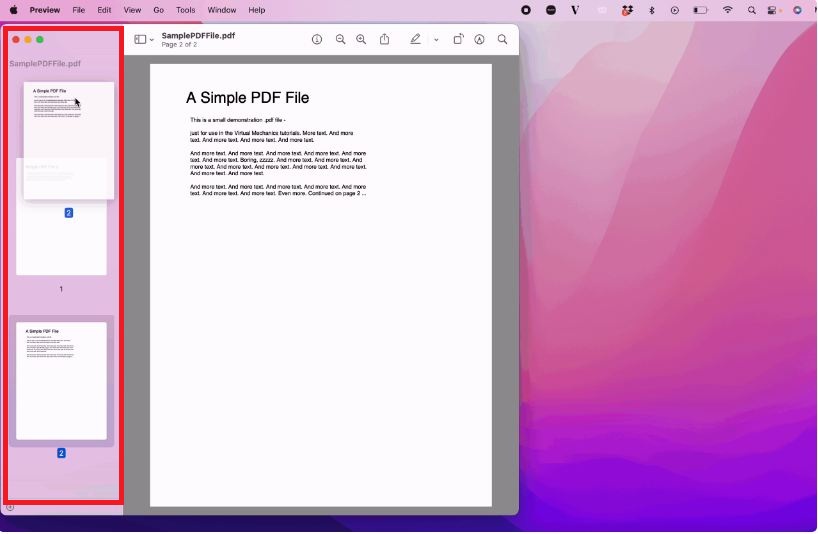The image size is (818, 534).
Task: Click the line "This is a small demonstration .pdf file -"
Action: pos(238,120)
